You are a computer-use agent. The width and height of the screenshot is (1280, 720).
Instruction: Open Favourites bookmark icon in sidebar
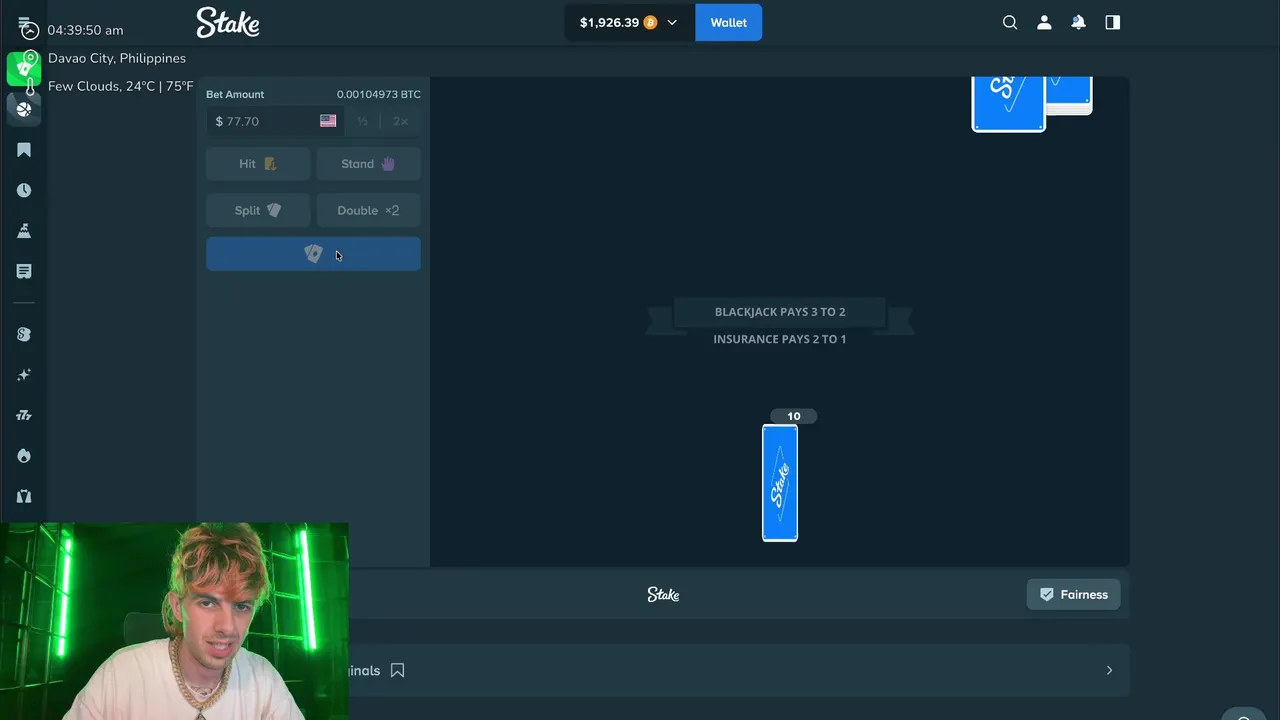[24, 150]
